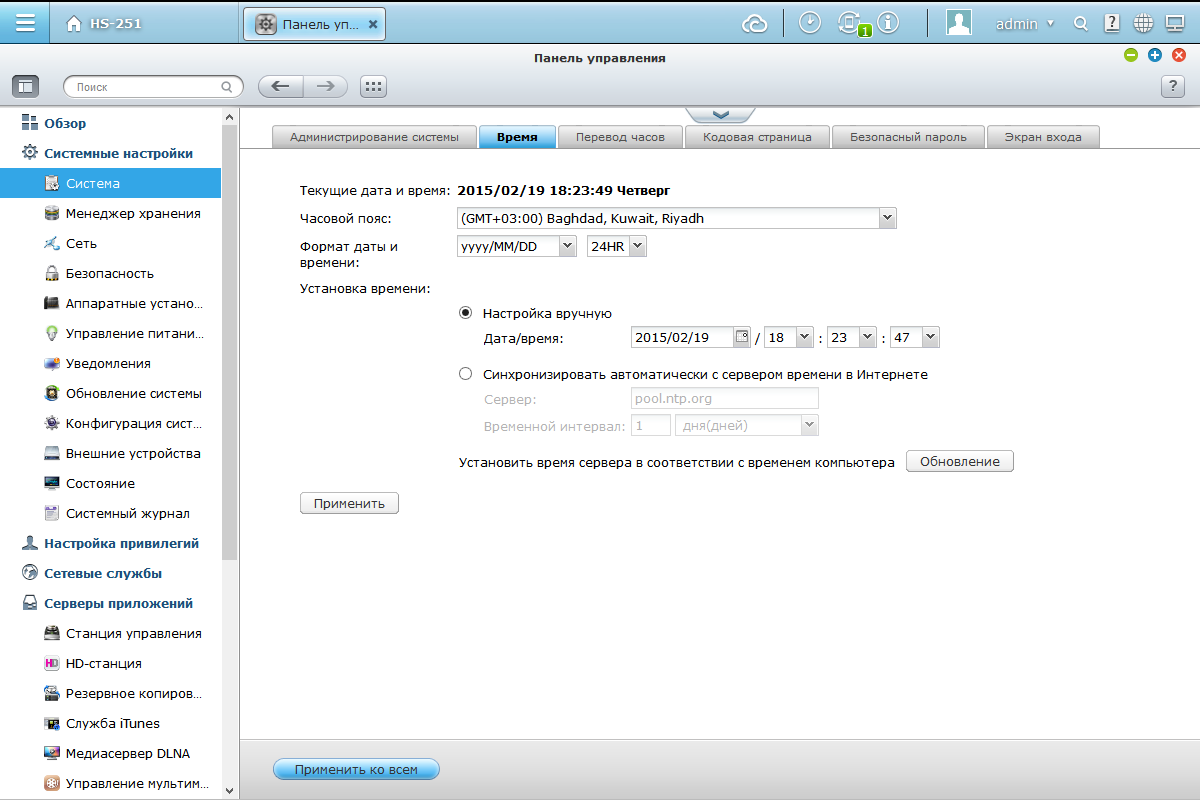
Task: Open Настройка привилегий section
Action: point(110,543)
